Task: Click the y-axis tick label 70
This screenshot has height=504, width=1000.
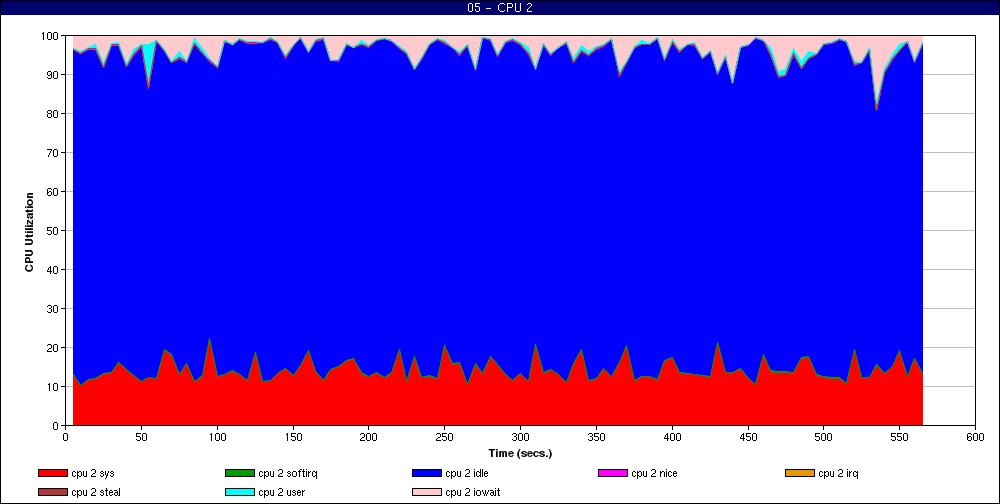Action: pos(54,152)
